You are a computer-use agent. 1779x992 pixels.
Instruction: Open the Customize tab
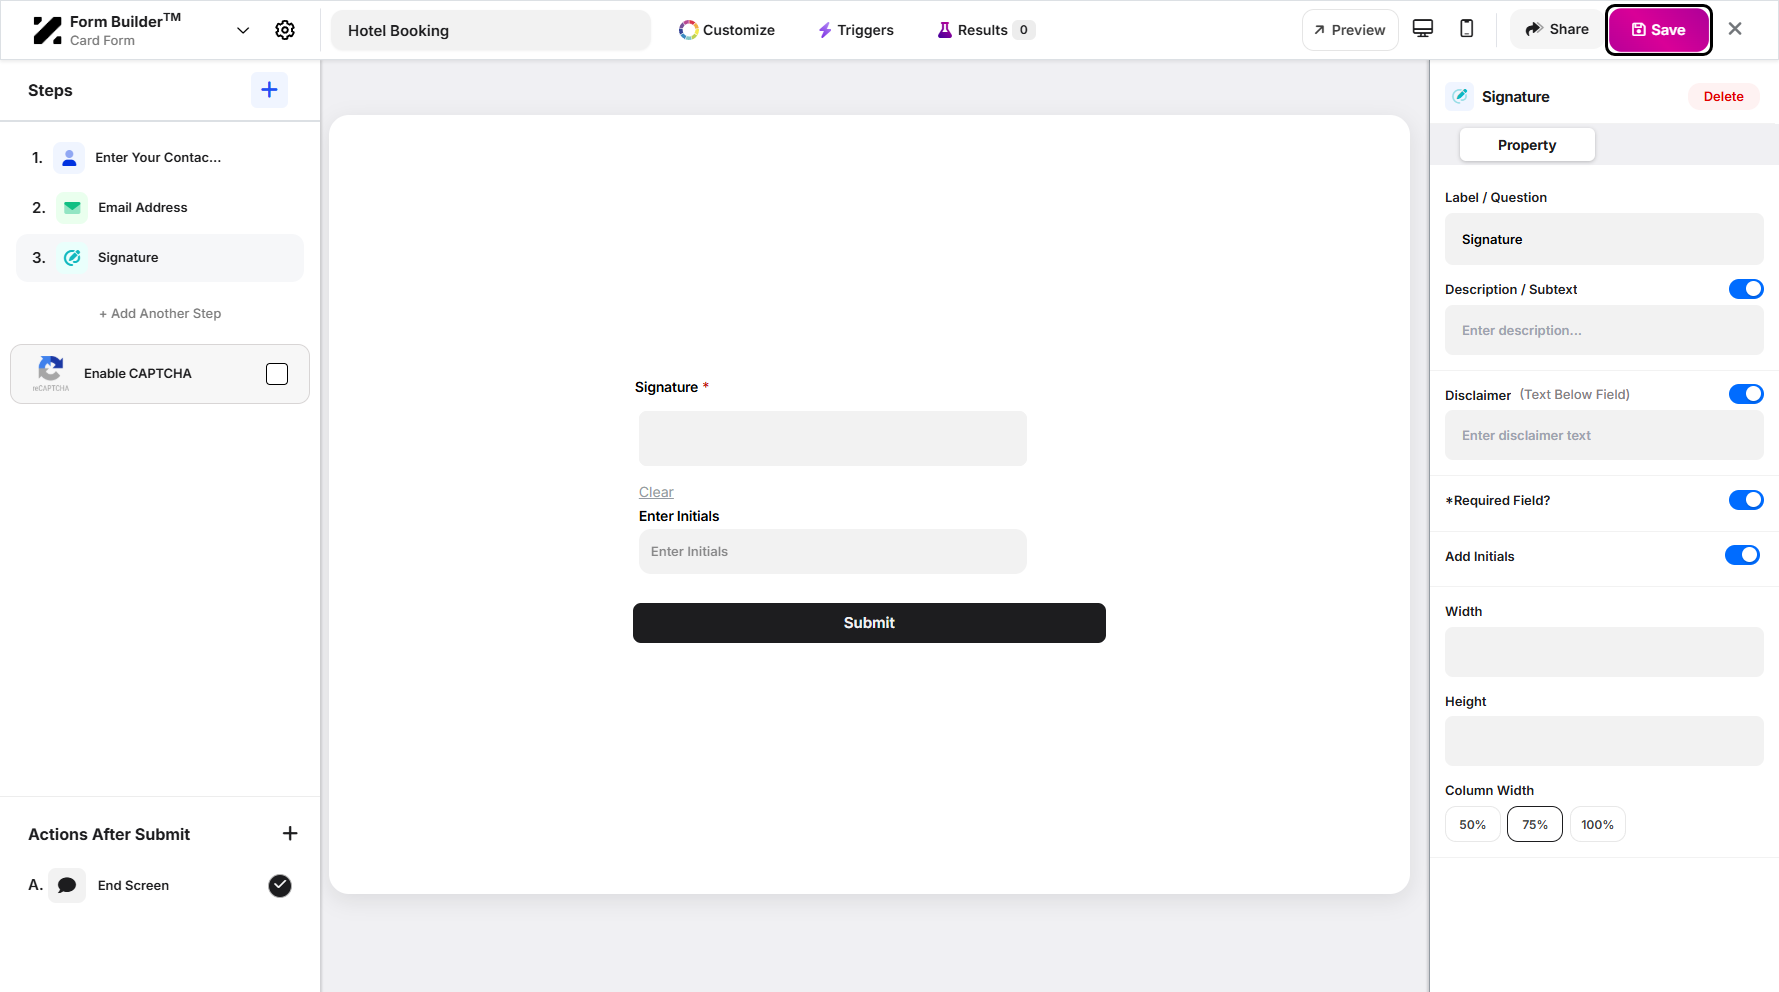coord(727,30)
